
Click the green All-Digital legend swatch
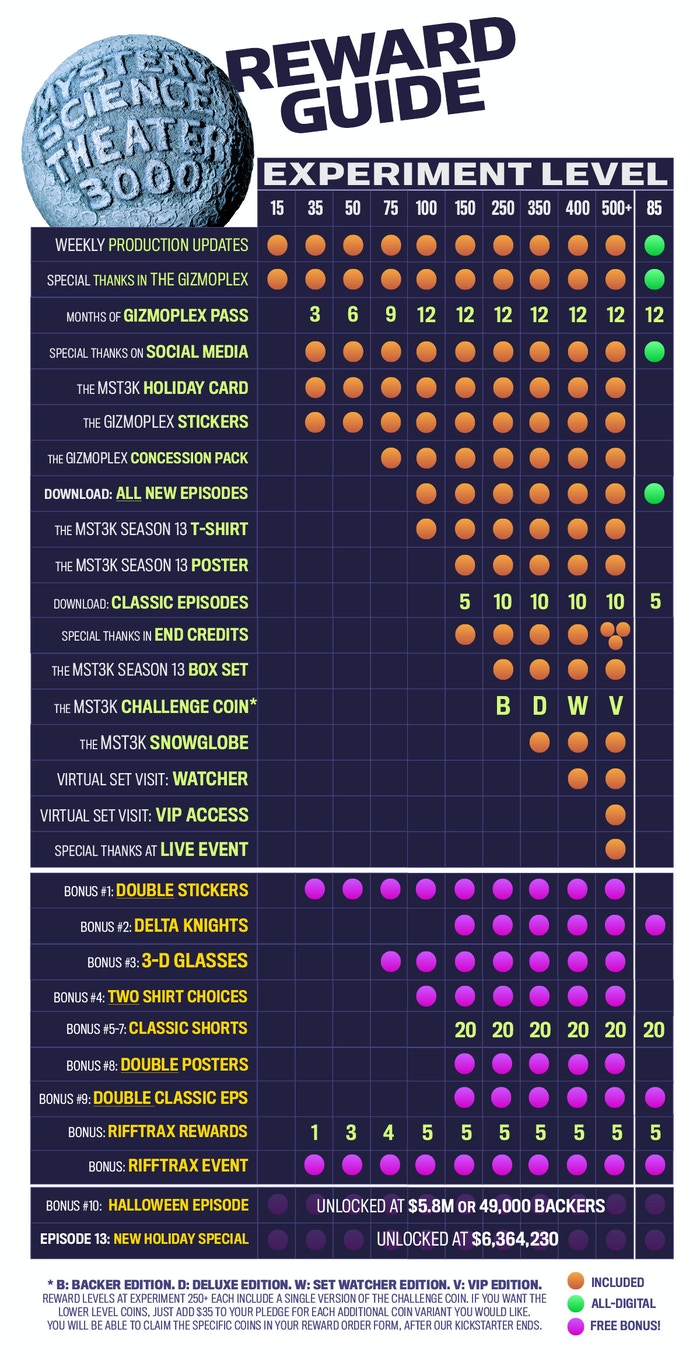point(574,1302)
